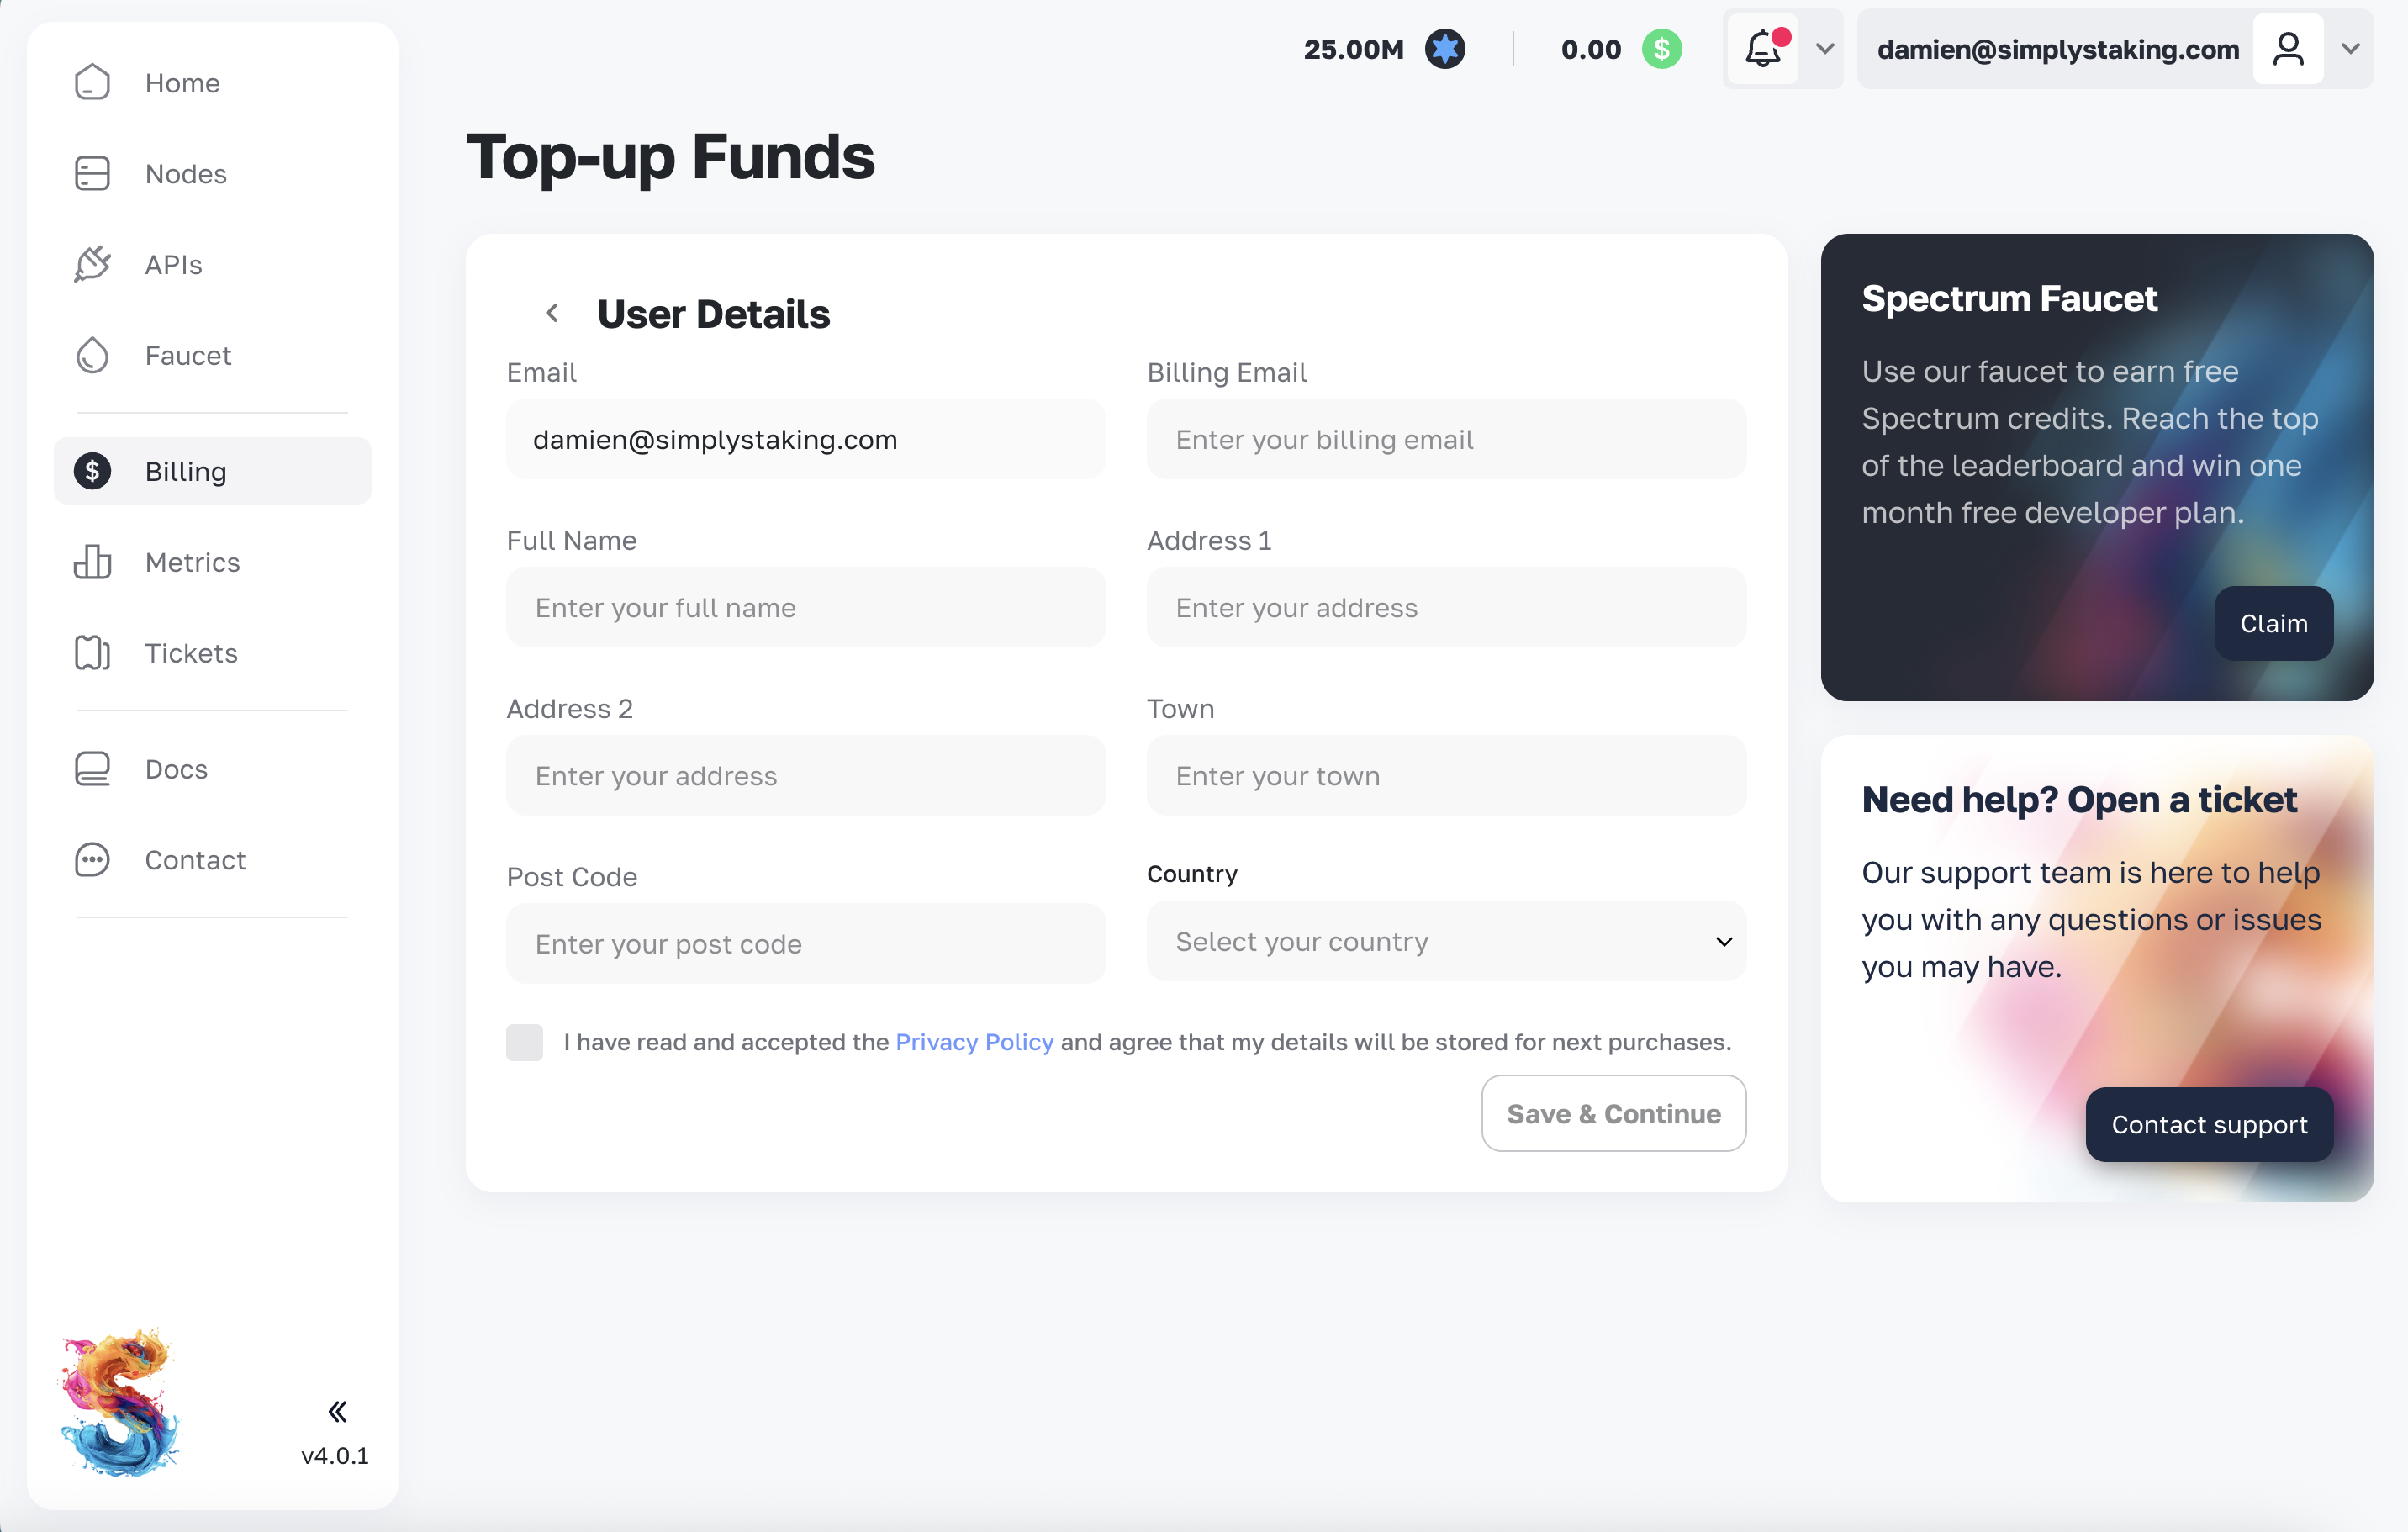Open the Nodes menu item

(x=212, y=173)
